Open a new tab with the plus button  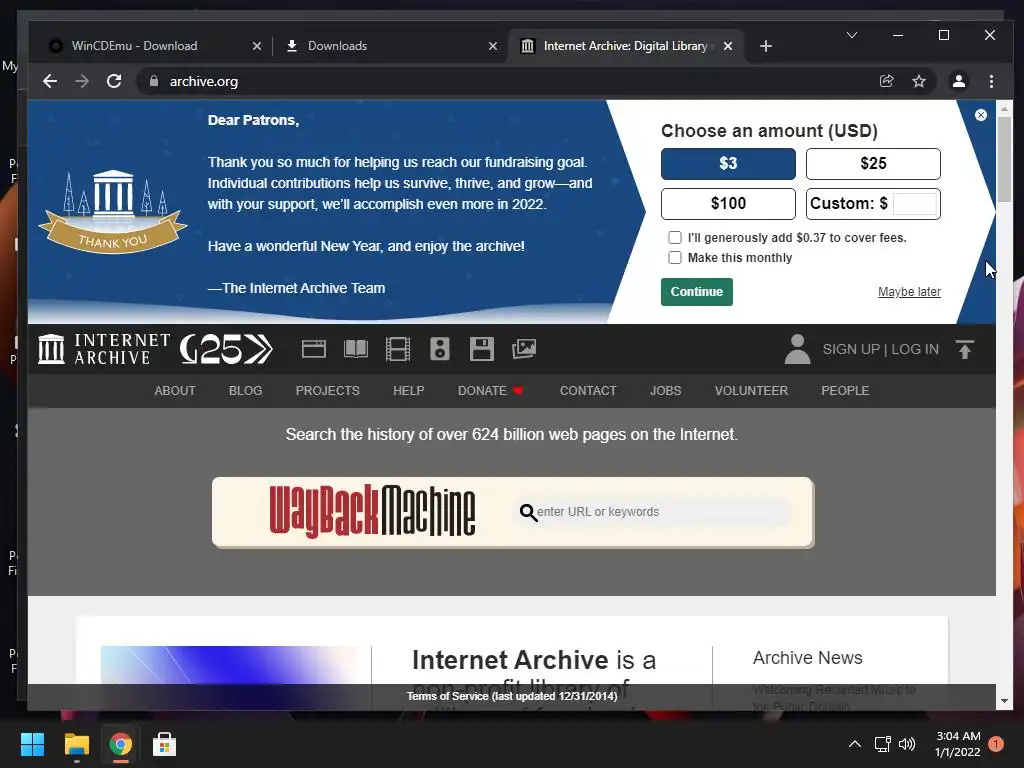[x=766, y=46]
